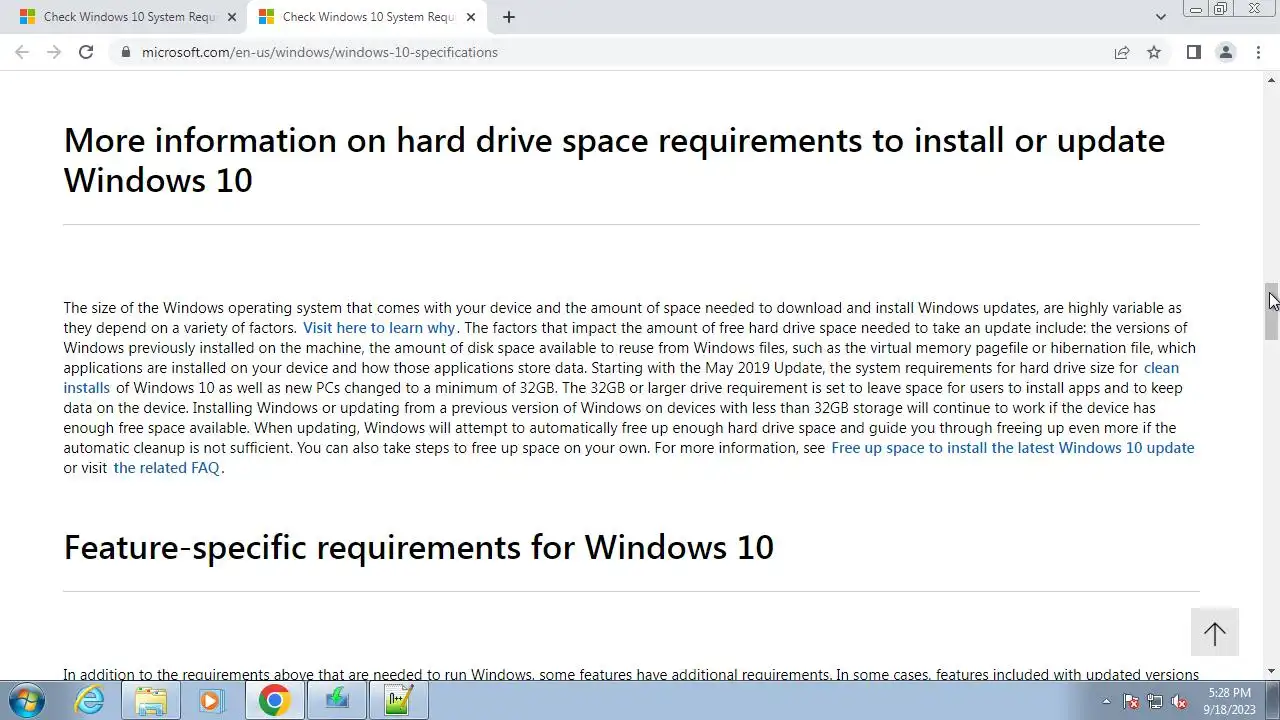1280x720 pixels.
Task: Open the Windows Start menu
Action: click(x=27, y=700)
